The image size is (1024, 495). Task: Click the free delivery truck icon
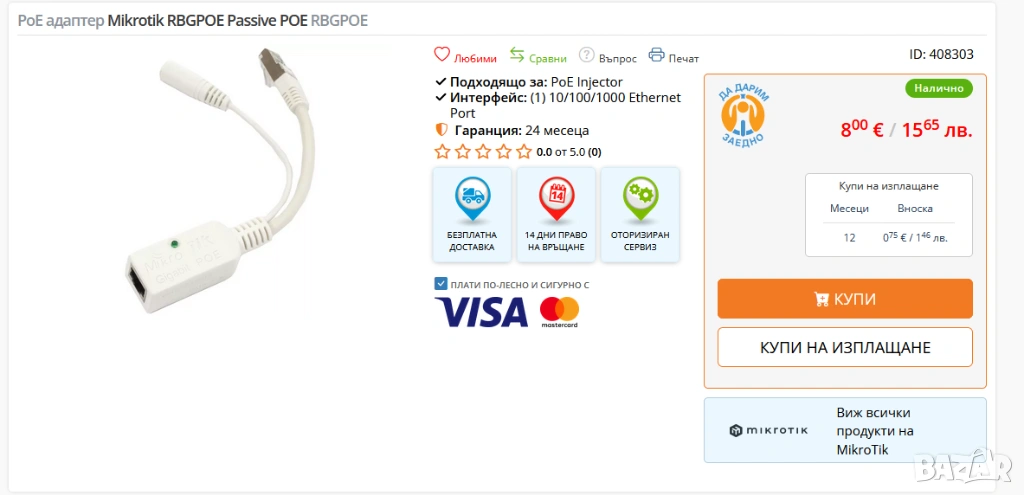472,198
